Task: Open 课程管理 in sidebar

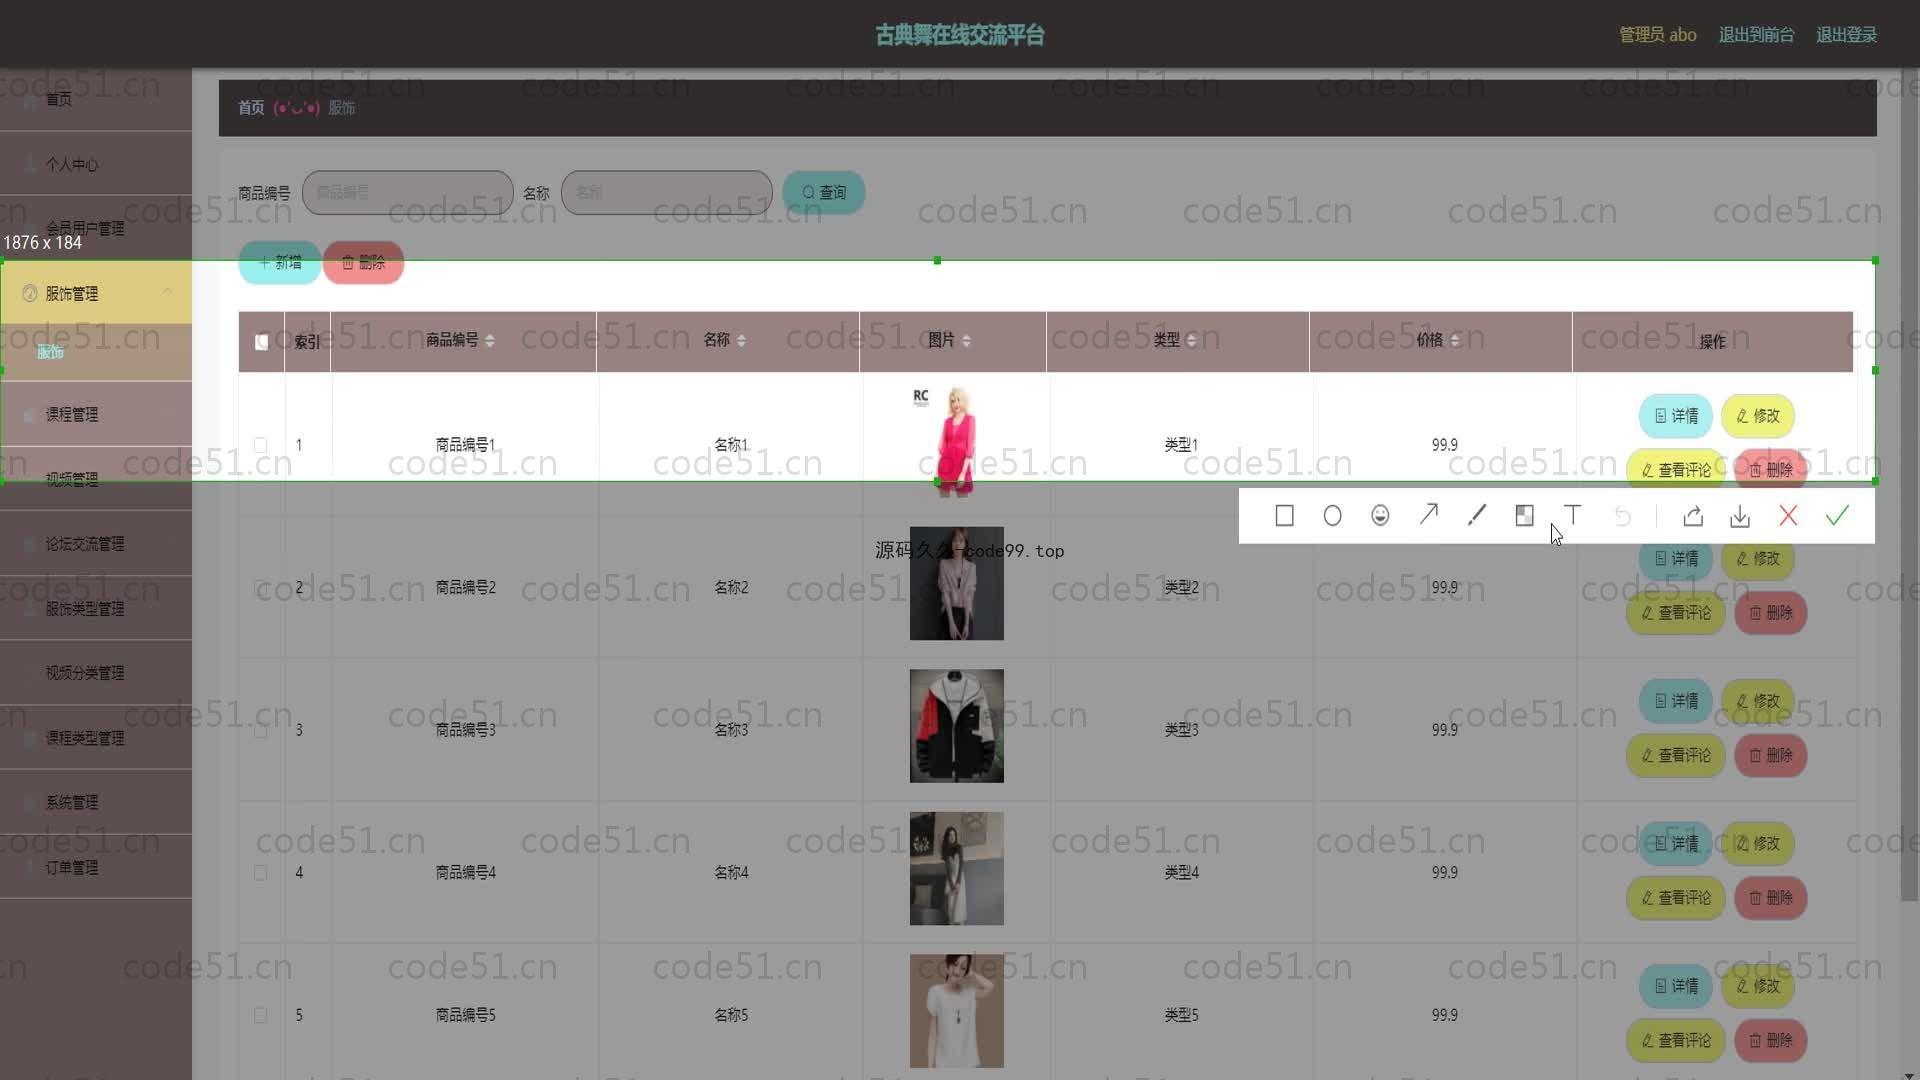Action: (x=72, y=414)
